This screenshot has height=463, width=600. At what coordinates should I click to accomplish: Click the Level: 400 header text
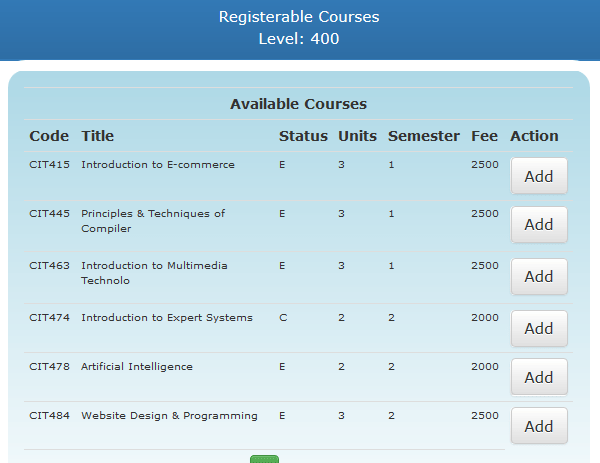[299, 39]
